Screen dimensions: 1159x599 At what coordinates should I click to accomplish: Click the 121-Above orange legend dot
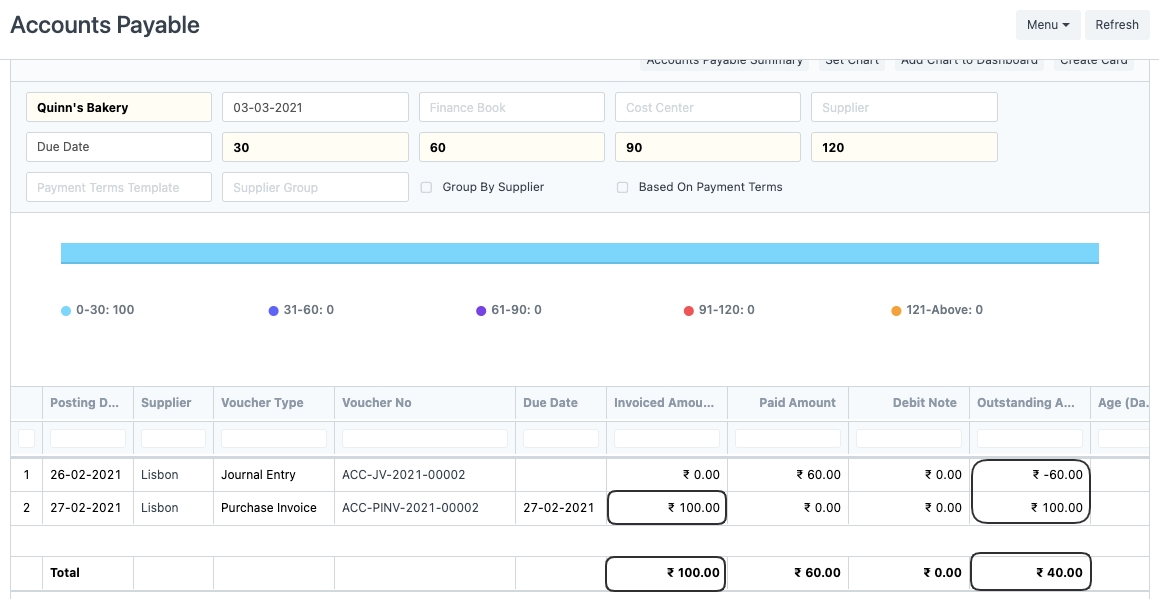click(897, 311)
